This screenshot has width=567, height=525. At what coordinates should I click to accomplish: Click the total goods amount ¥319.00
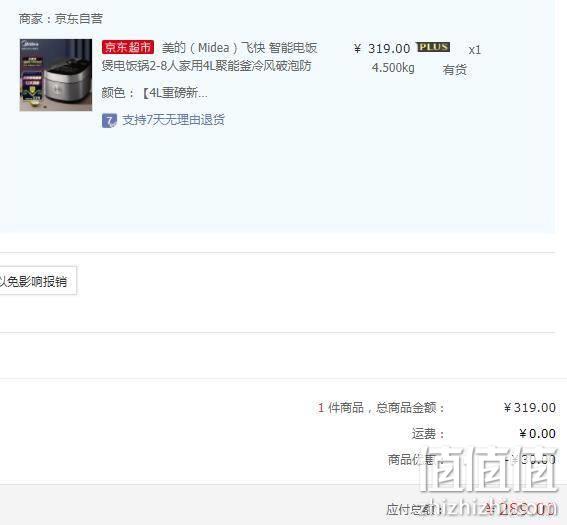click(530, 408)
